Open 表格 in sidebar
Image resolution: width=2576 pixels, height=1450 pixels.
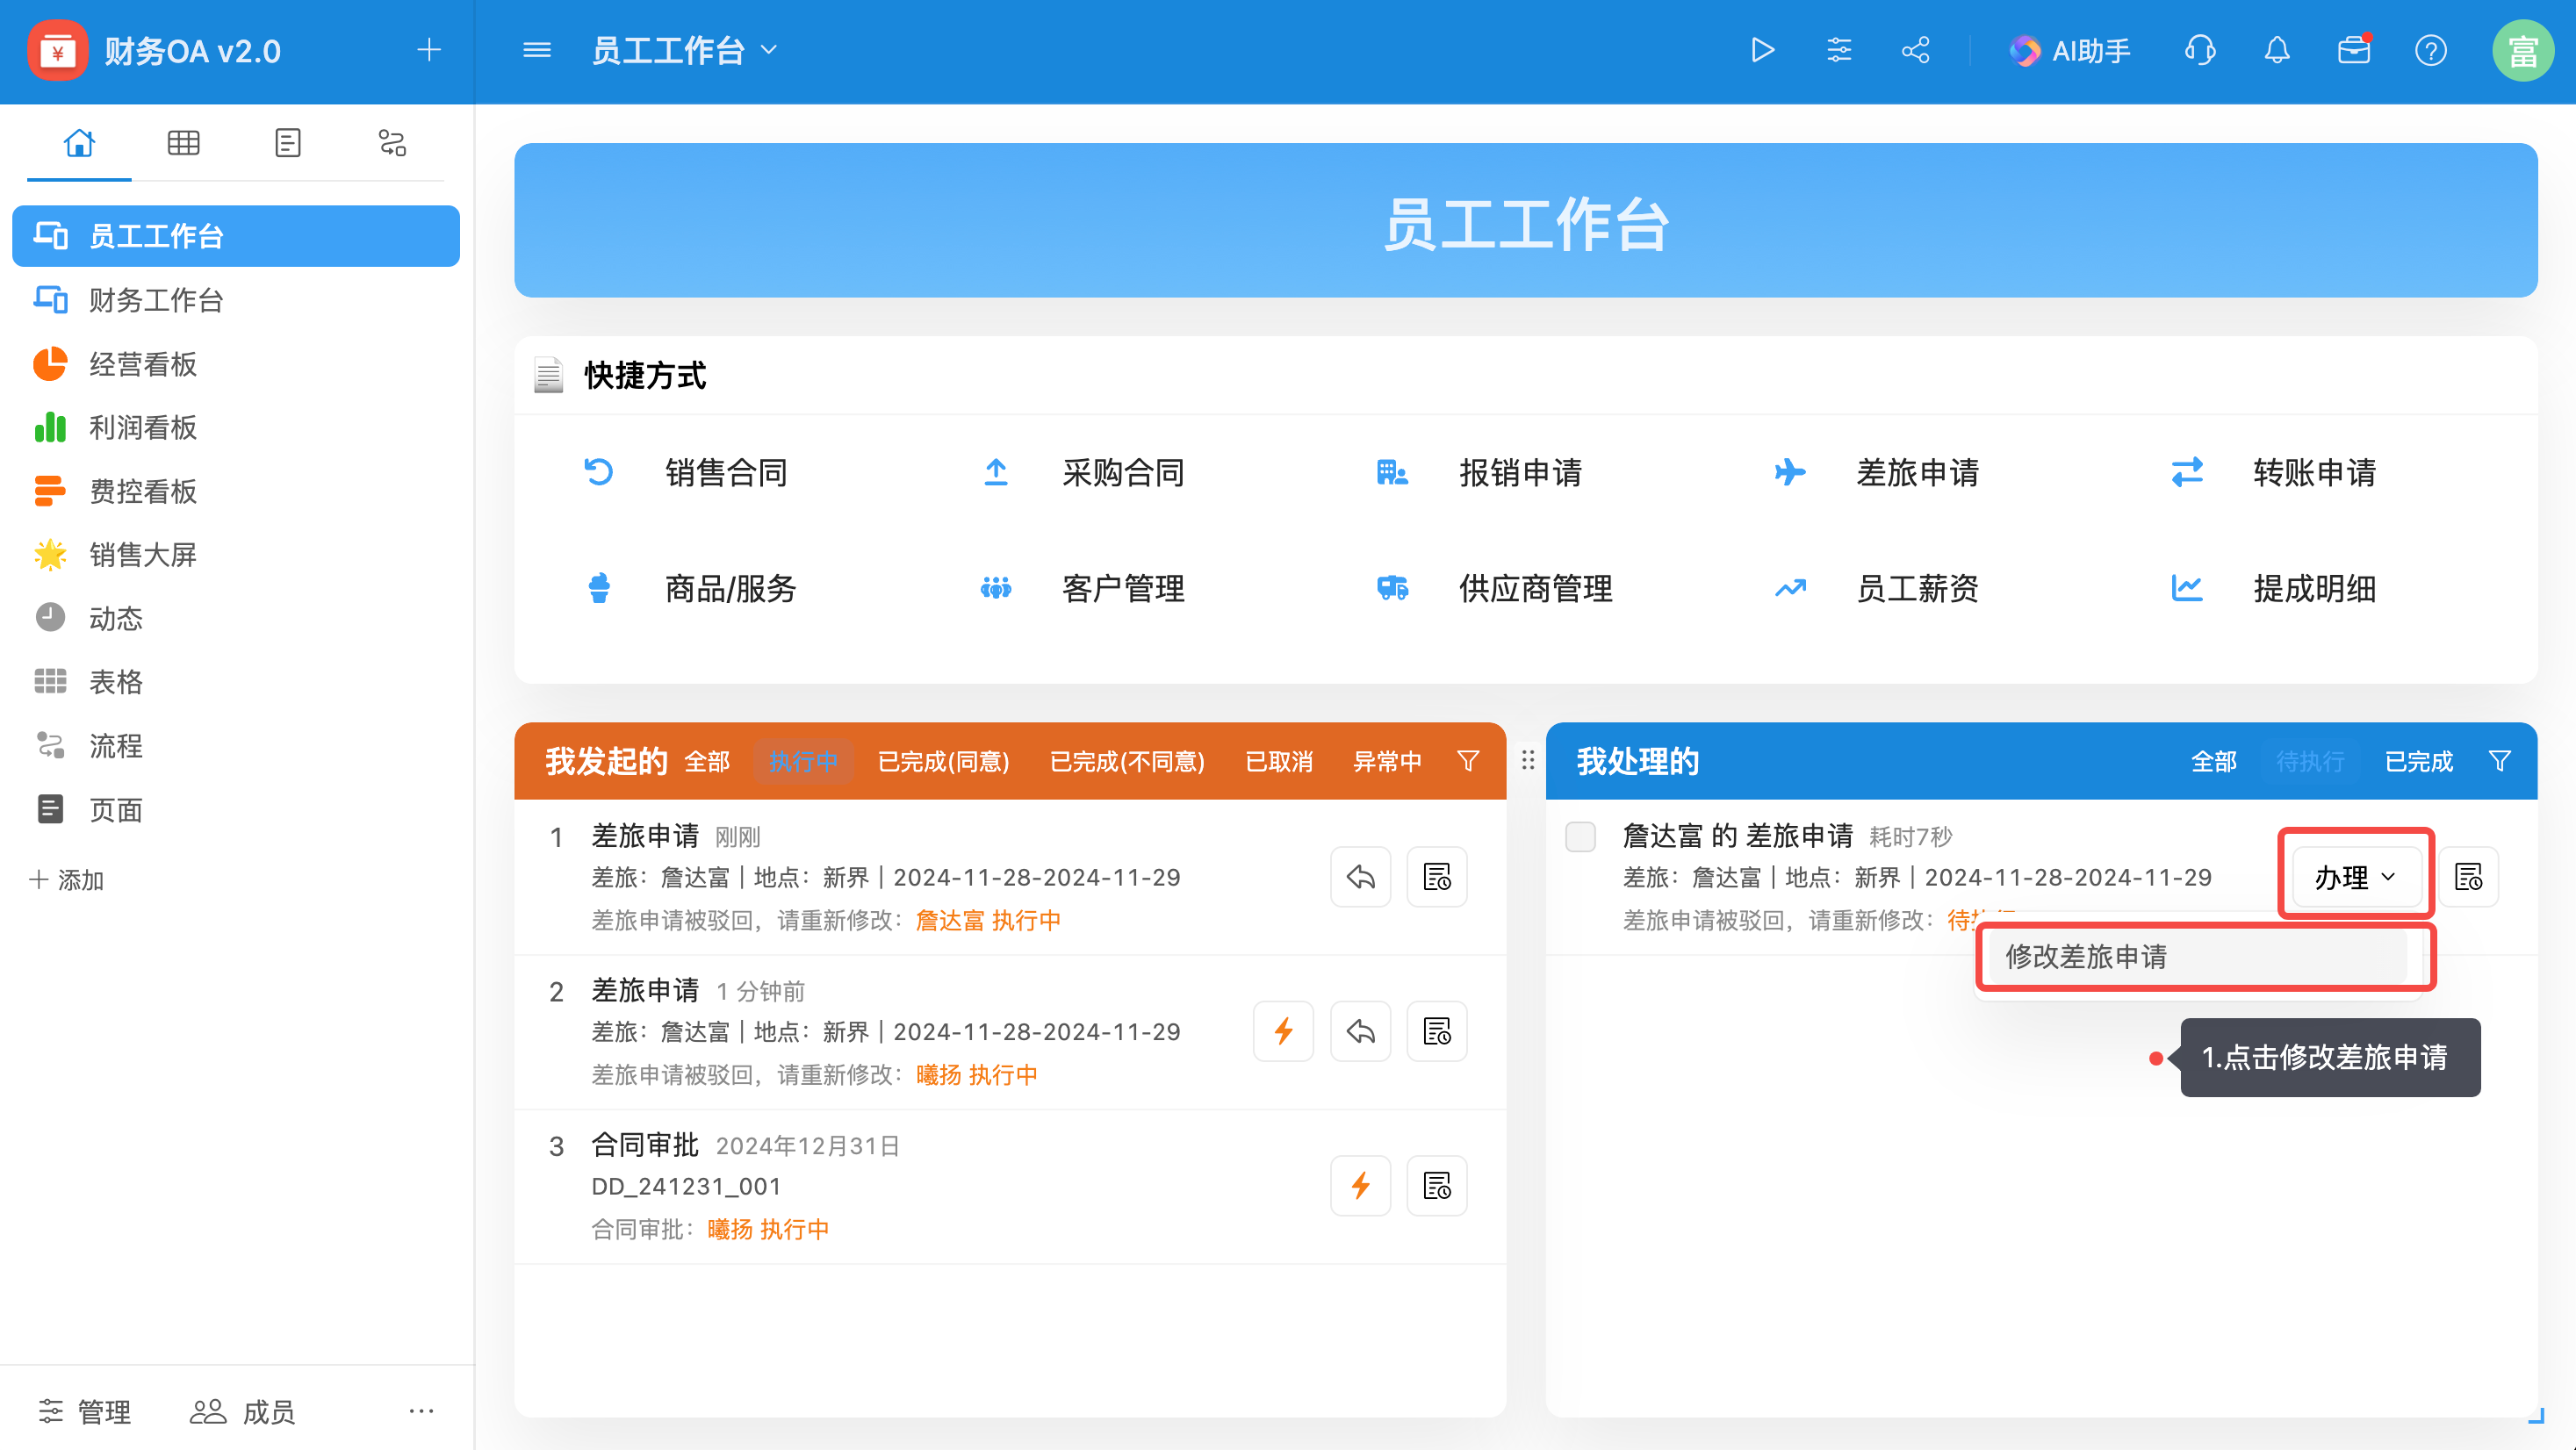pos(236,682)
